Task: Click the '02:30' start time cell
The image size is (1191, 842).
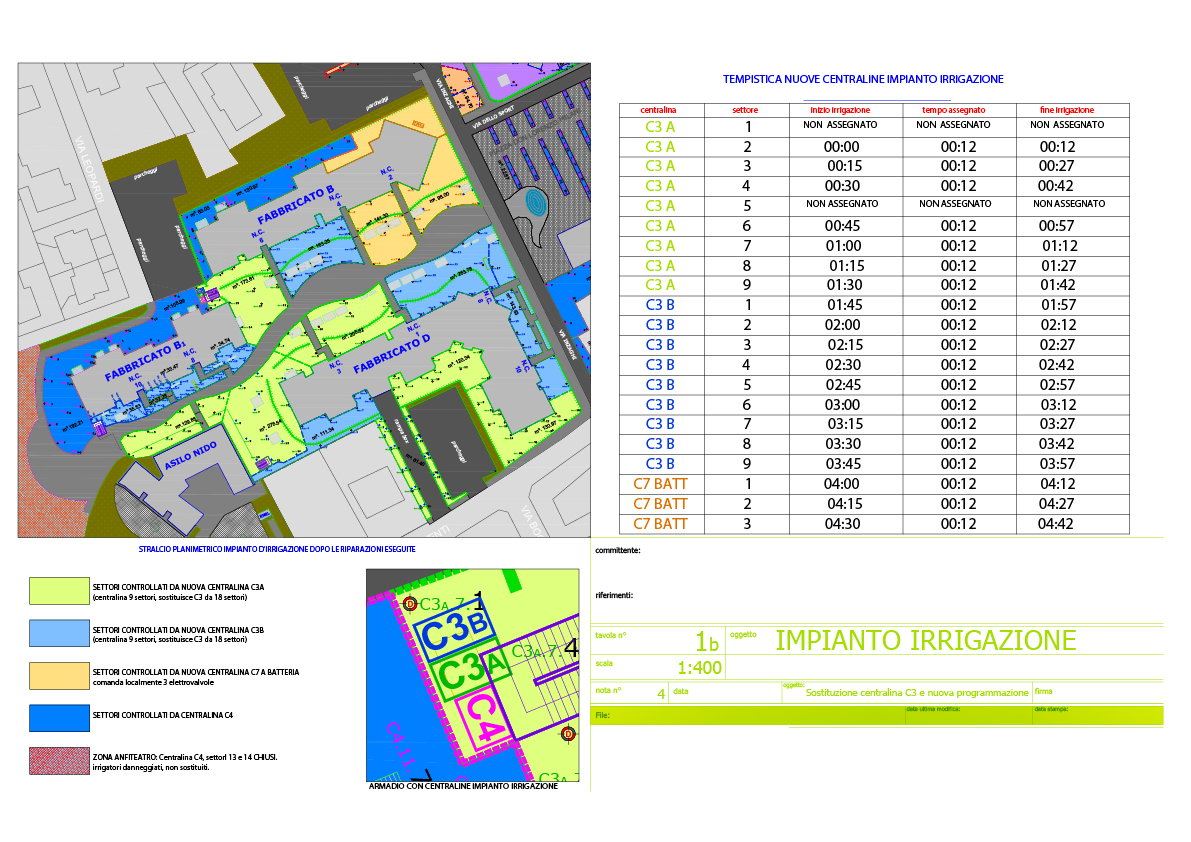Action: point(843,365)
